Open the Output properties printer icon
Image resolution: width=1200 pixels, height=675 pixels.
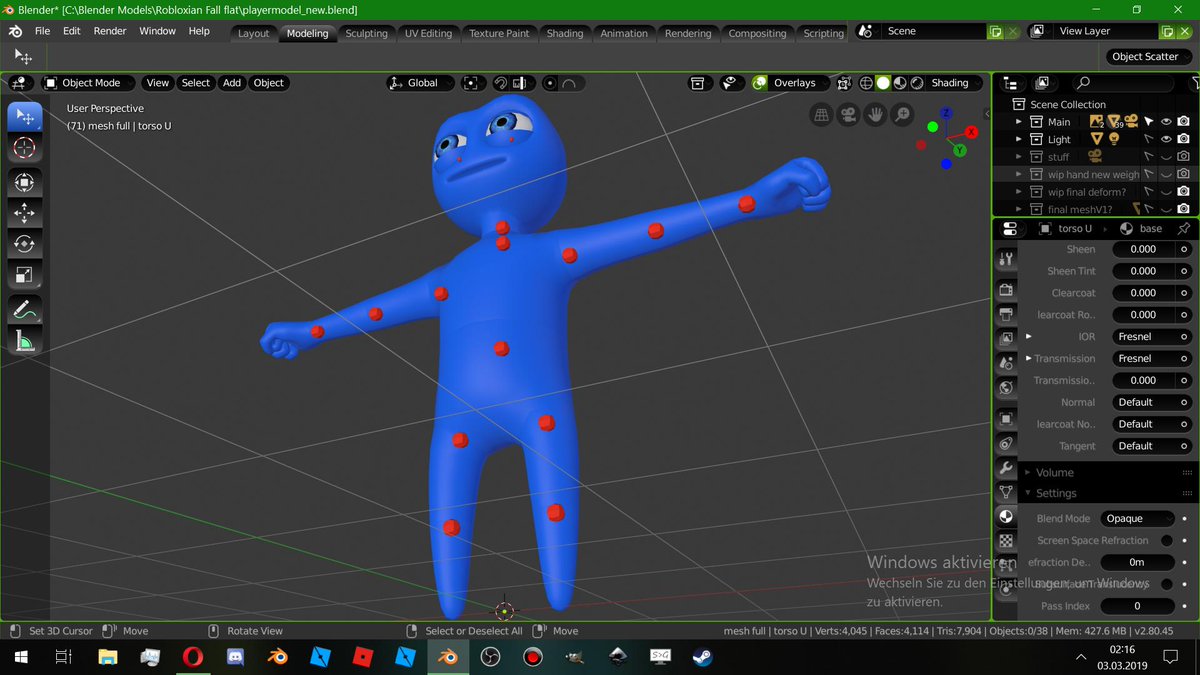[x=1006, y=314]
